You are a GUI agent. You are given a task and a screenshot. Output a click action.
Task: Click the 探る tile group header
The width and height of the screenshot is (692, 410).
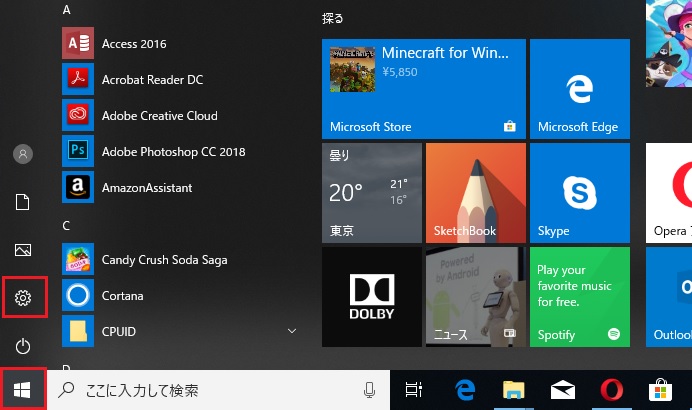tap(332, 19)
